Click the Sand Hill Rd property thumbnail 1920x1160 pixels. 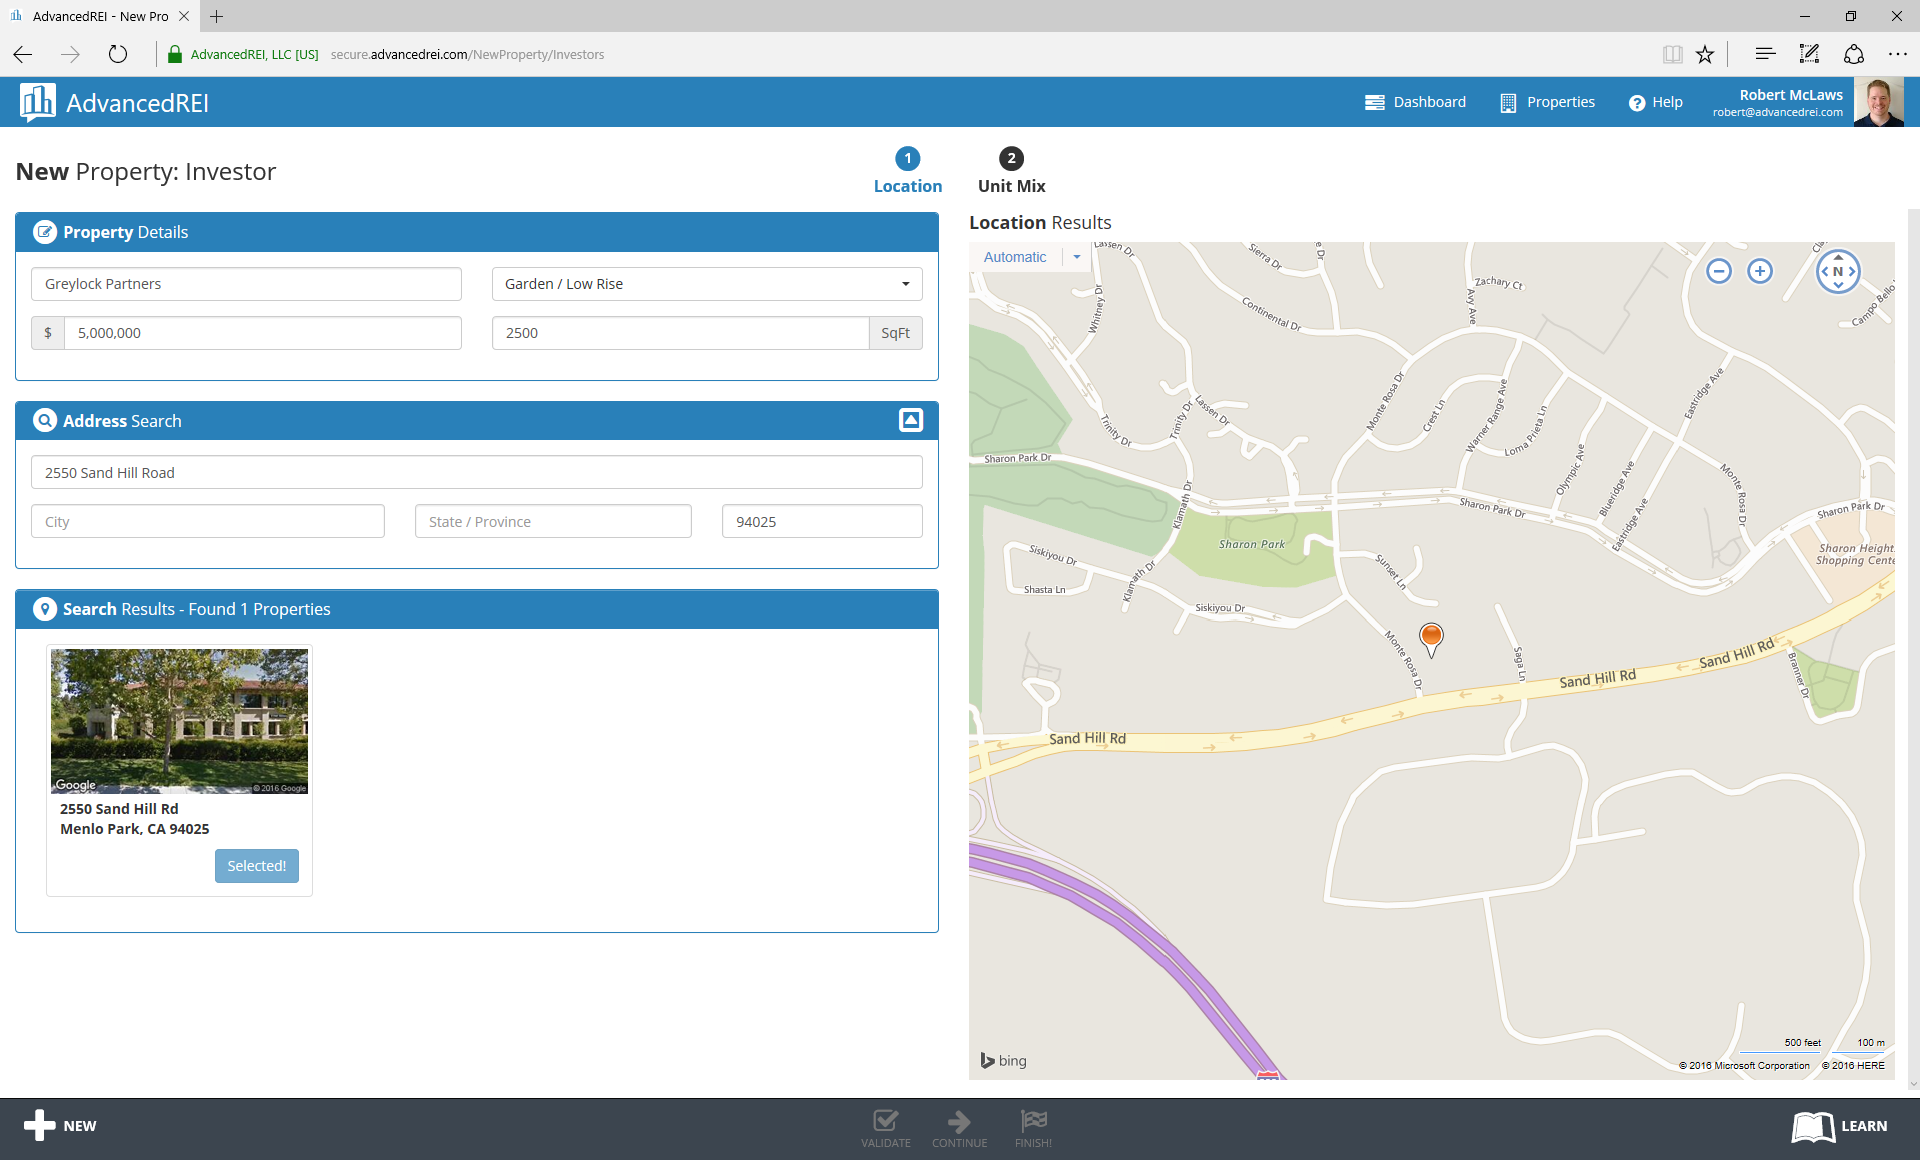click(x=180, y=721)
